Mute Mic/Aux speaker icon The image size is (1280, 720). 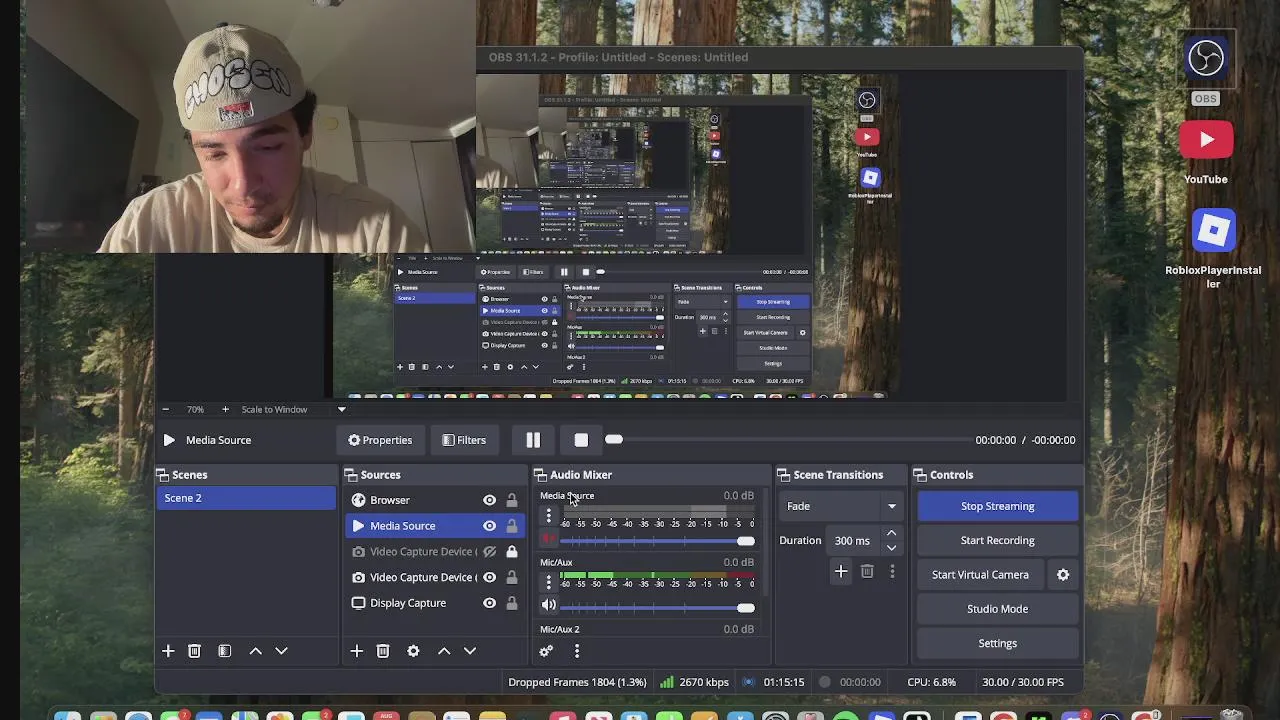(x=548, y=605)
